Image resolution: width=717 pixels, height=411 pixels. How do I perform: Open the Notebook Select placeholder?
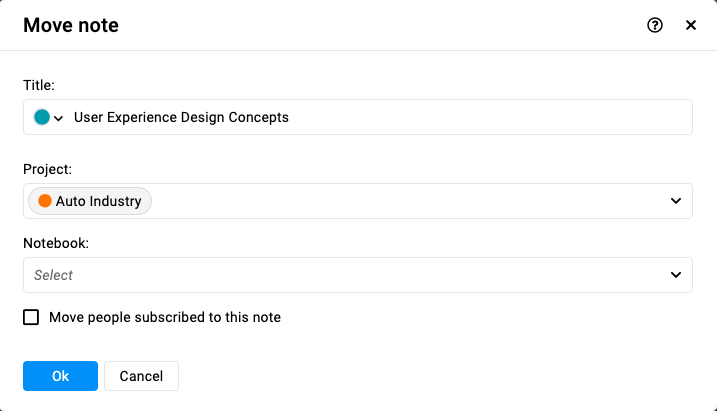(53, 275)
